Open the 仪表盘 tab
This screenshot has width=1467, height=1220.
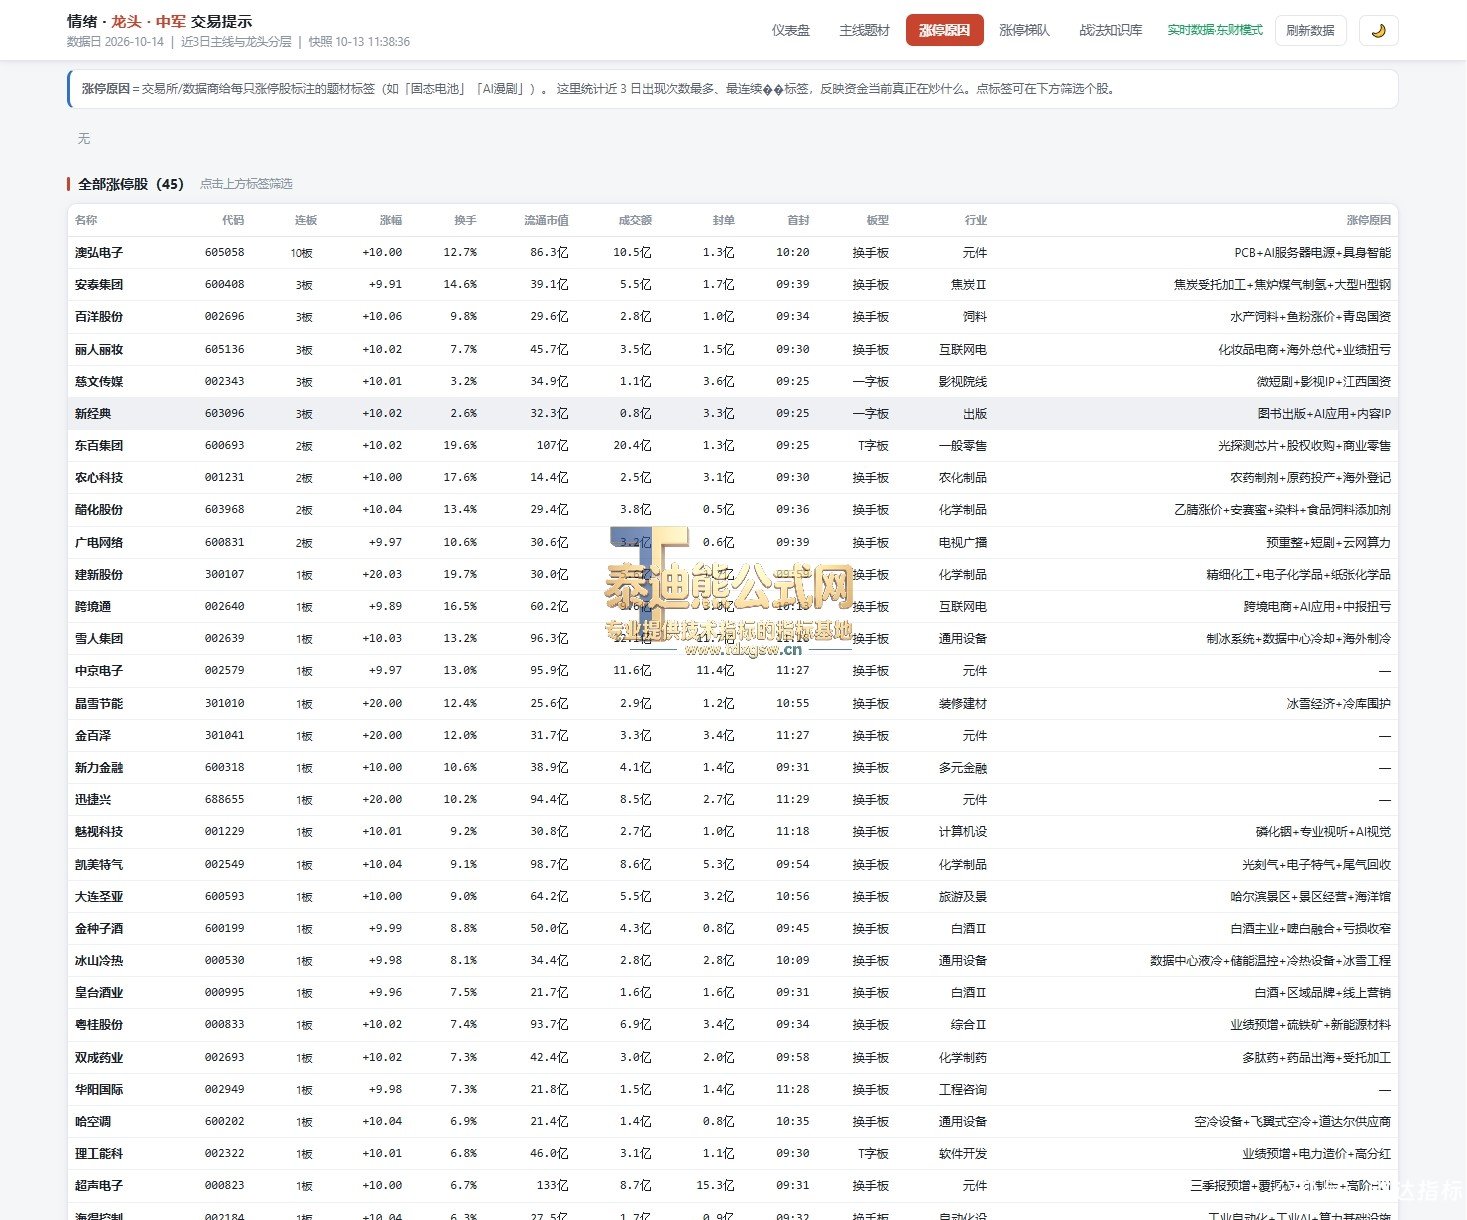click(790, 30)
